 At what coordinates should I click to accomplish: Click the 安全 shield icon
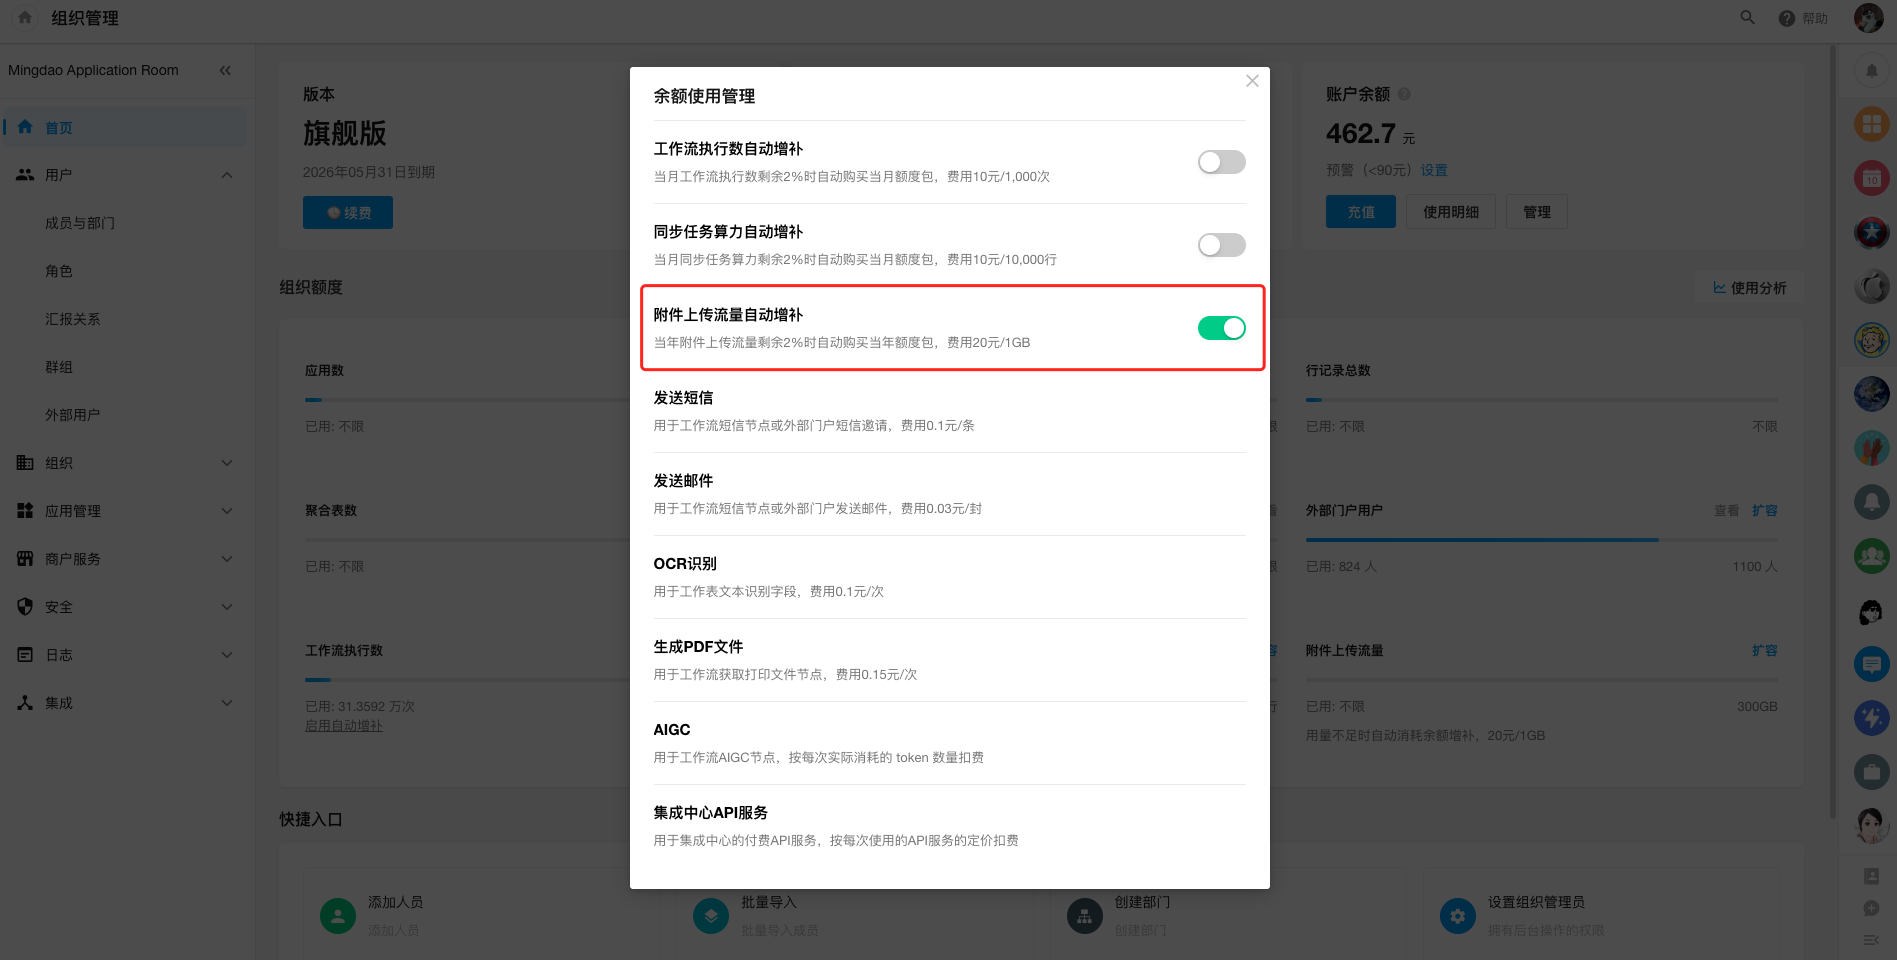click(25, 607)
